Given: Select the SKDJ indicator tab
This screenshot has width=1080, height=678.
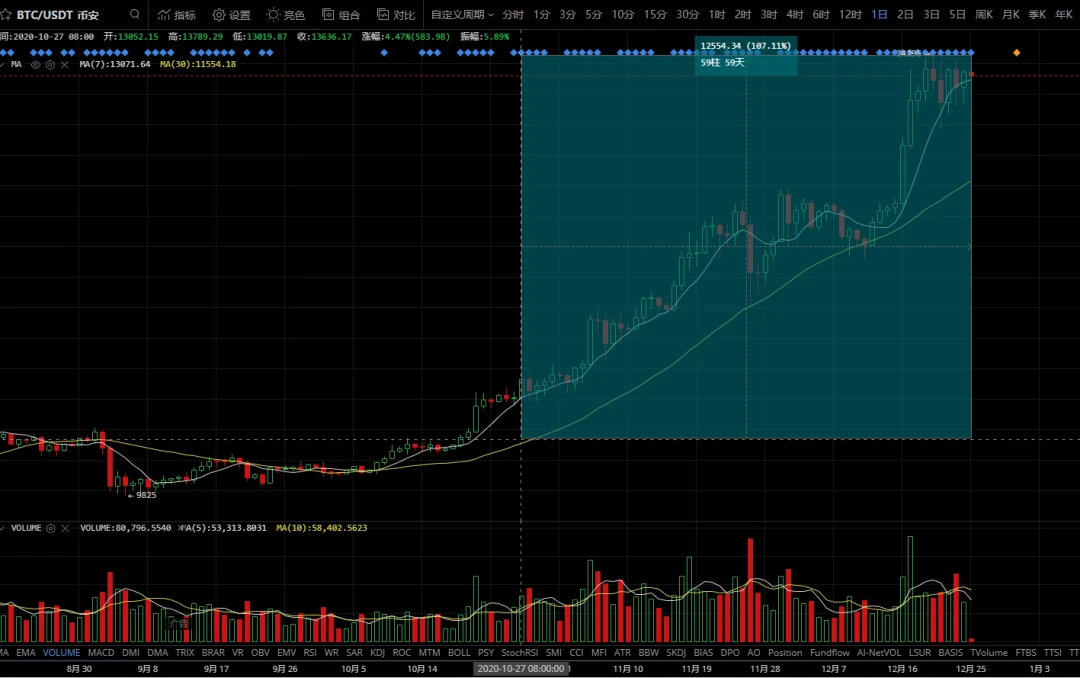Looking at the screenshot, I should (x=676, y=653).
